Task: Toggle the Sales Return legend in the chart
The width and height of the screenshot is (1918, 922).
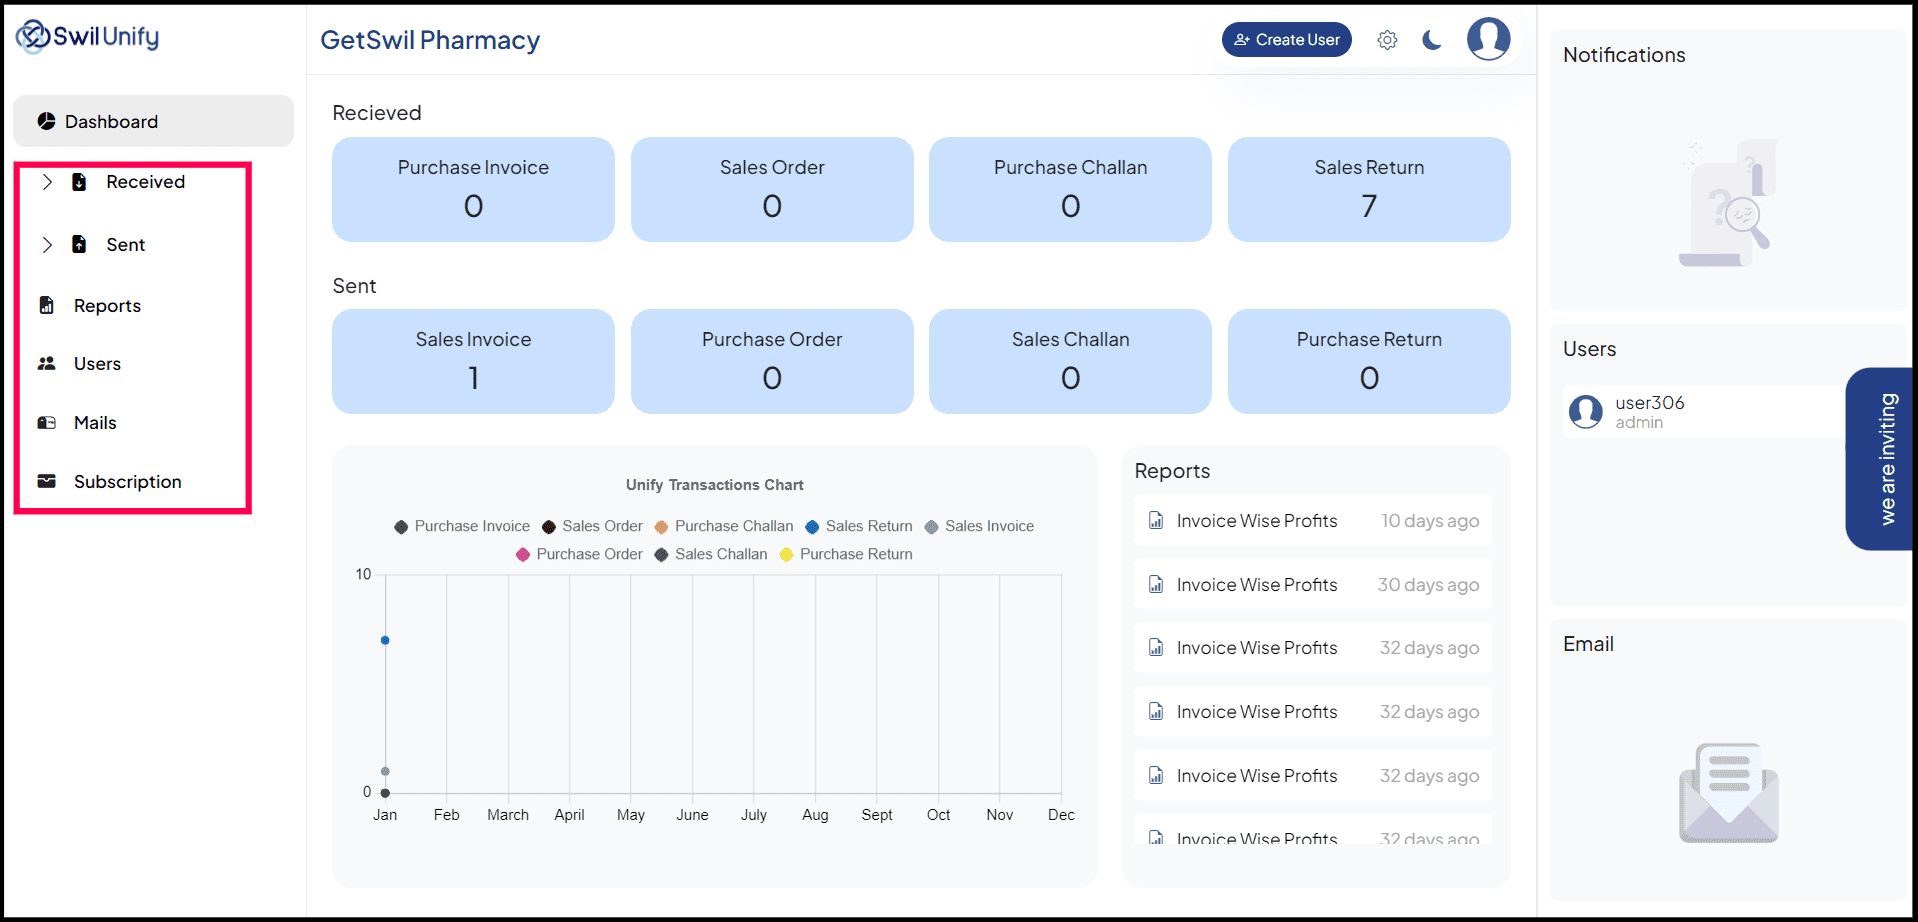Action: pyautogui.click(x=858, y=526)
